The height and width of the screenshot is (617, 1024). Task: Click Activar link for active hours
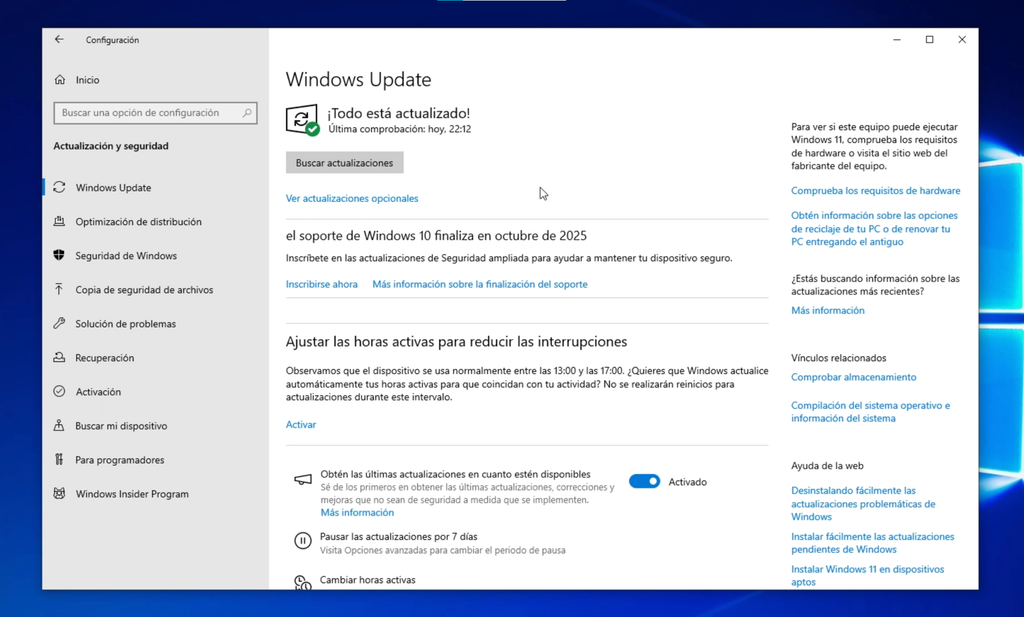pyautogui.click(x=301, y=424)
